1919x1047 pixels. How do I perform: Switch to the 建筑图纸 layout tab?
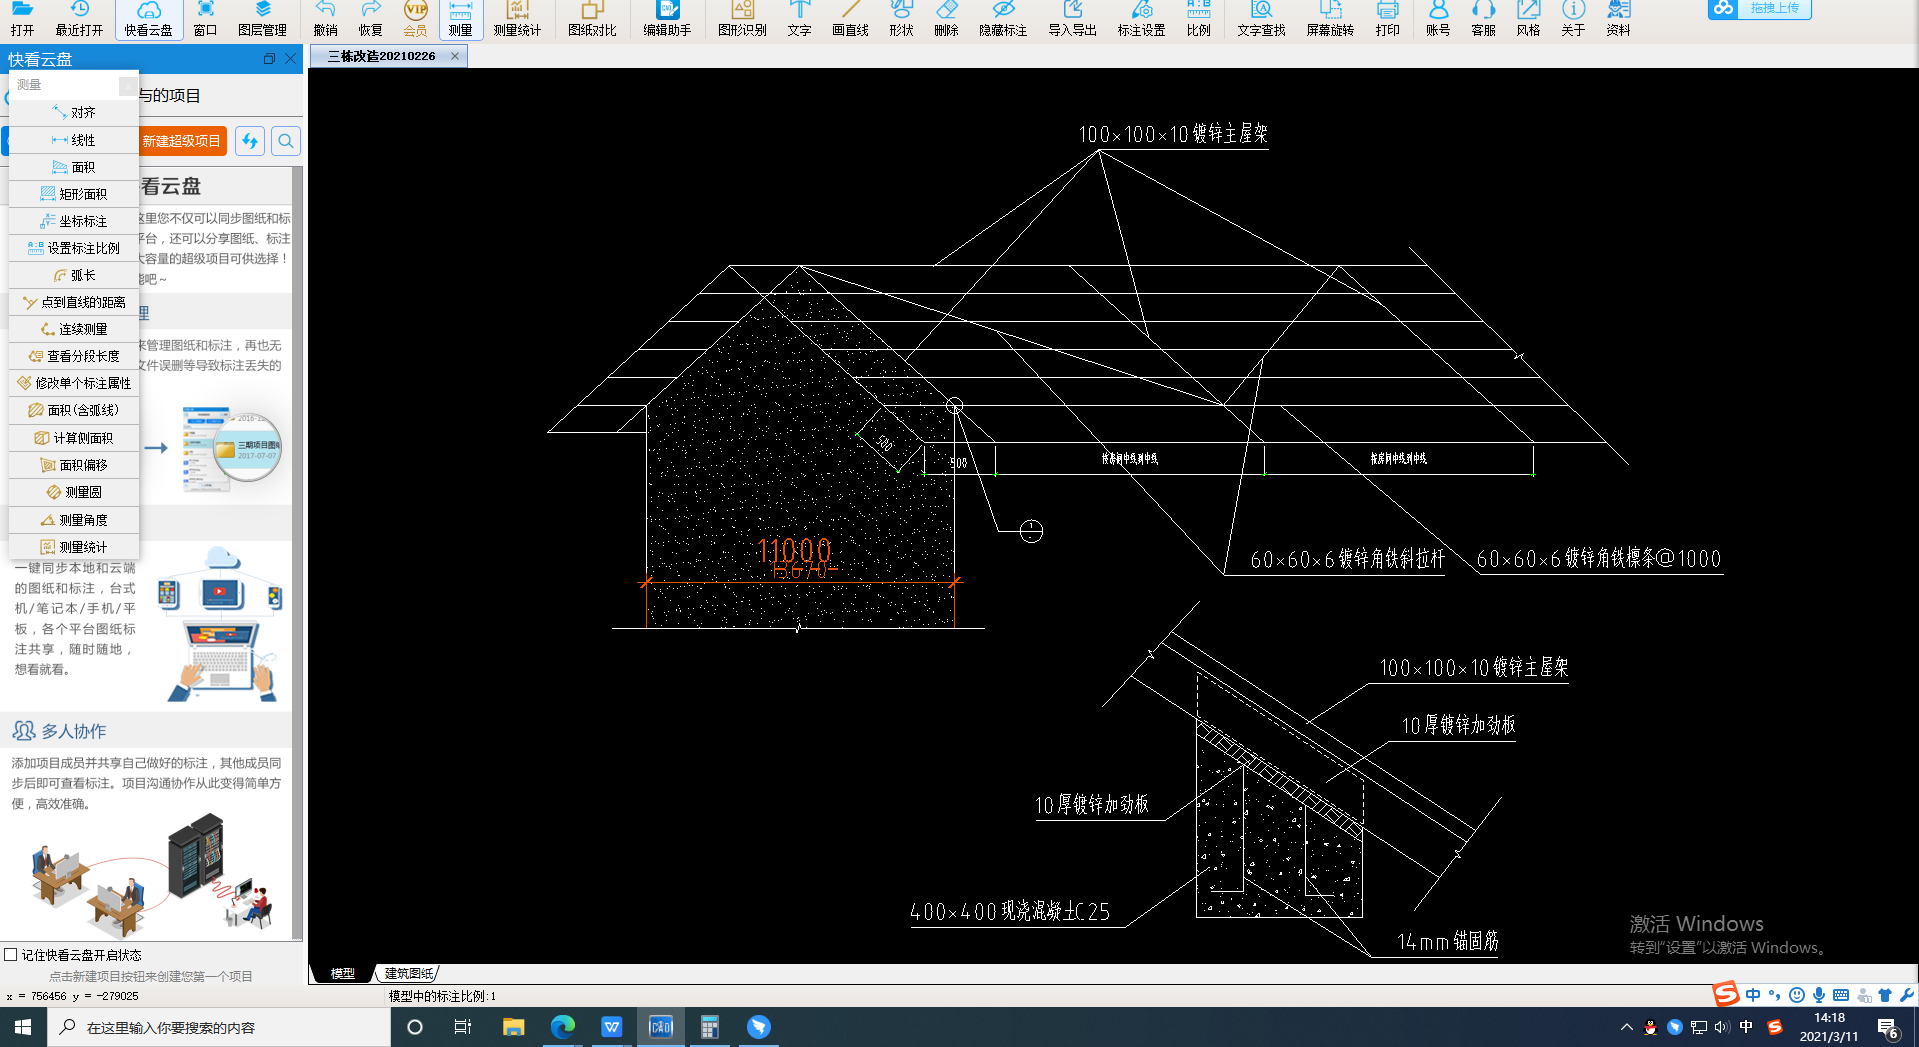(409, 973)
